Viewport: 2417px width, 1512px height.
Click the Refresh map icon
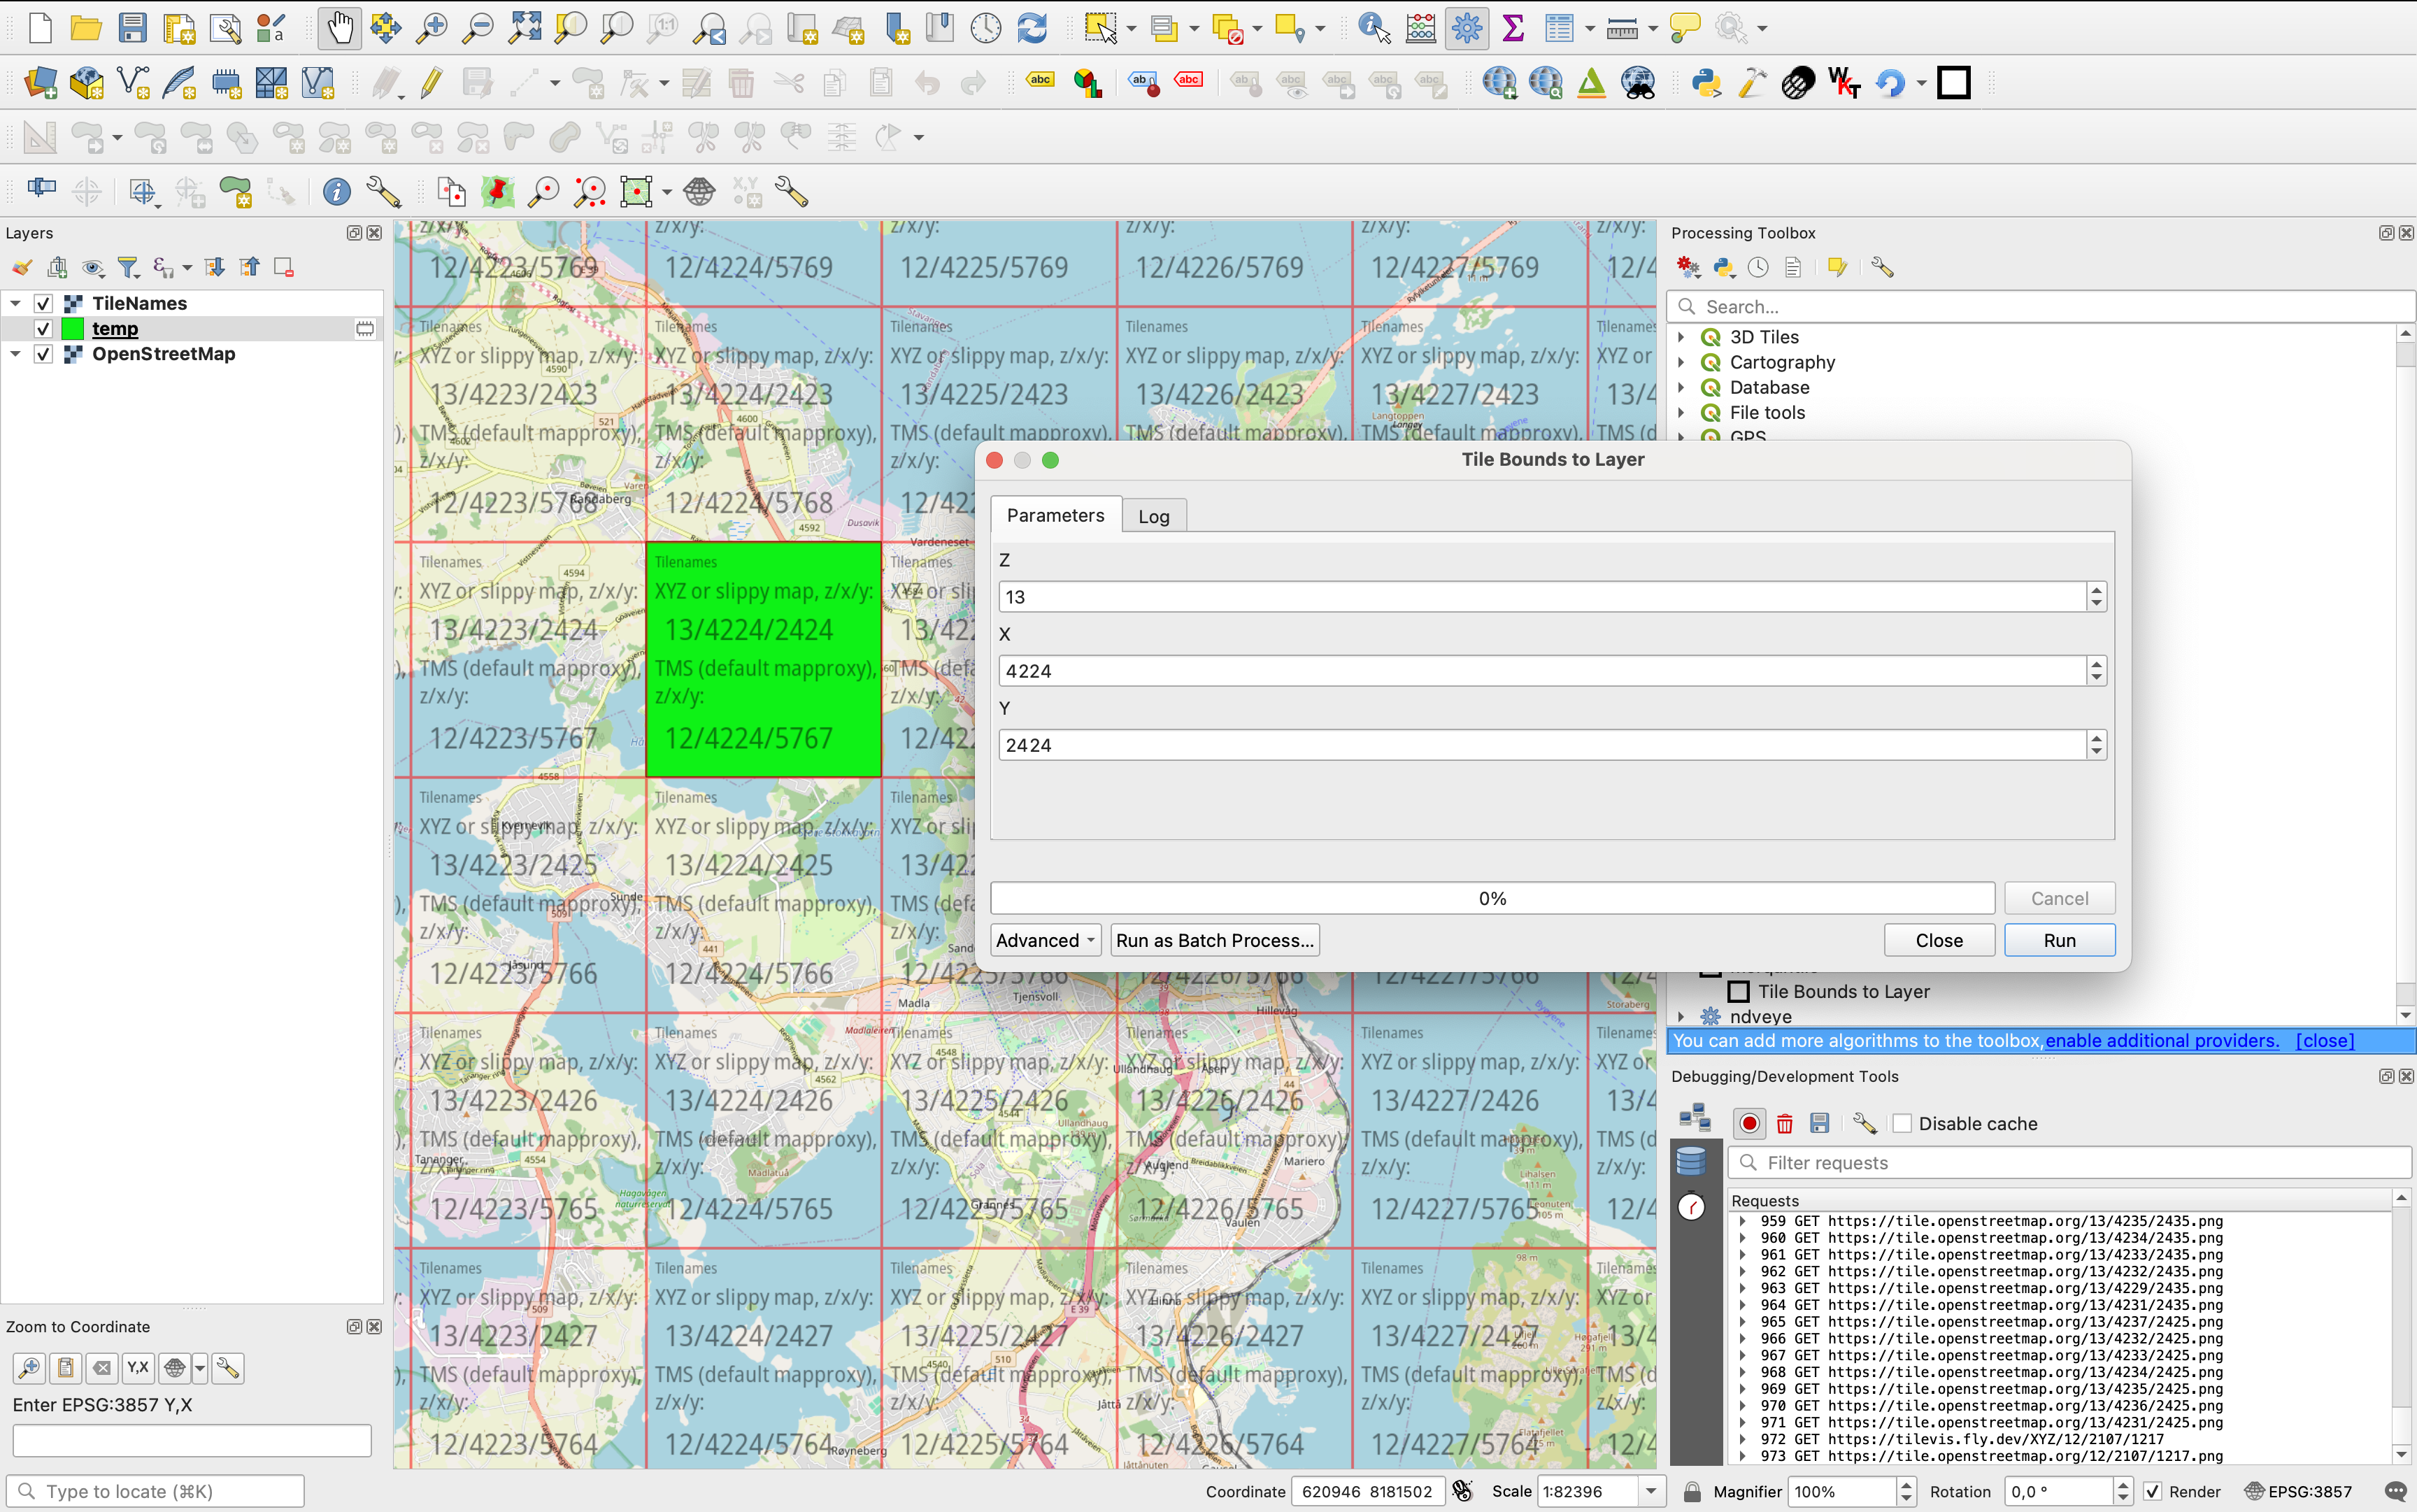point(1032,28)
